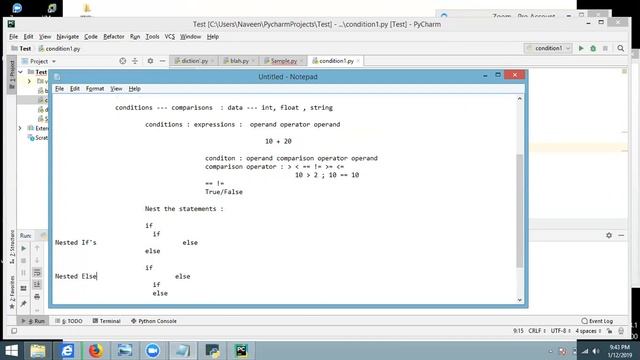
Task: Open the Notepad View menu
Action: (x=116, y=89)
